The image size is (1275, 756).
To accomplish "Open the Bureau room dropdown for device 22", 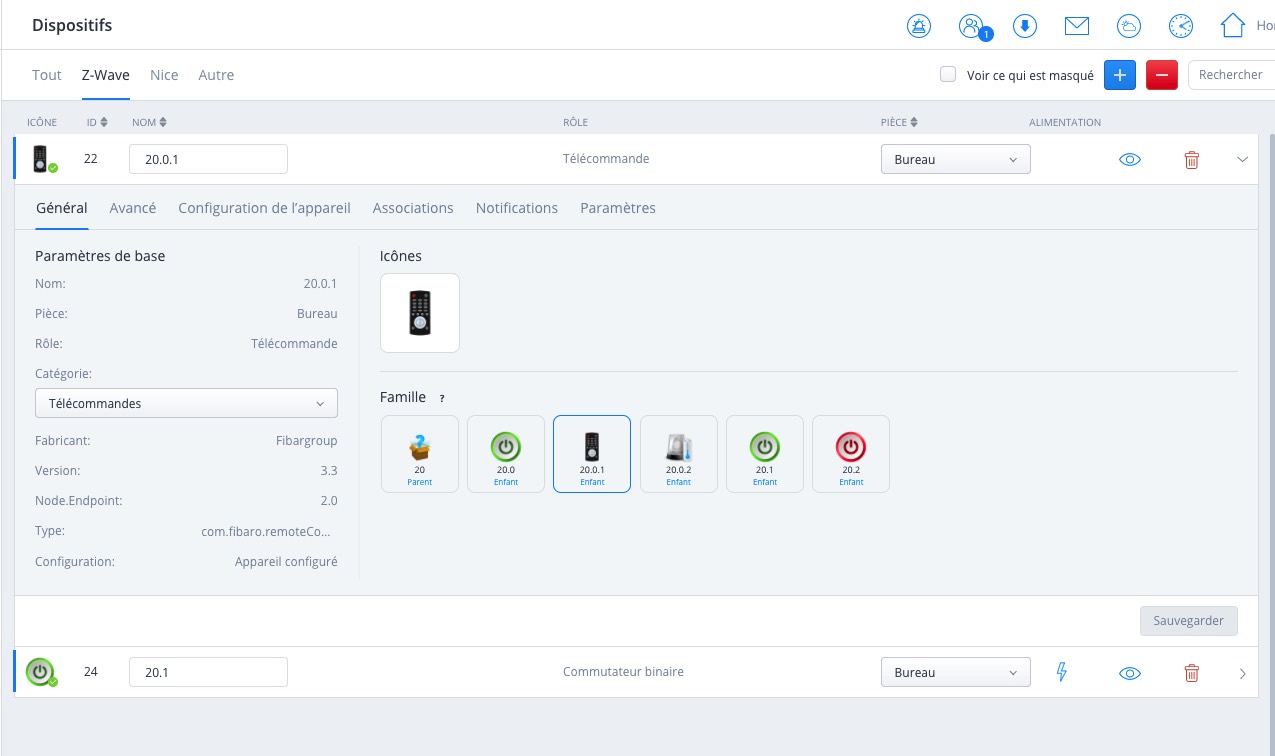I will point(955,160).
